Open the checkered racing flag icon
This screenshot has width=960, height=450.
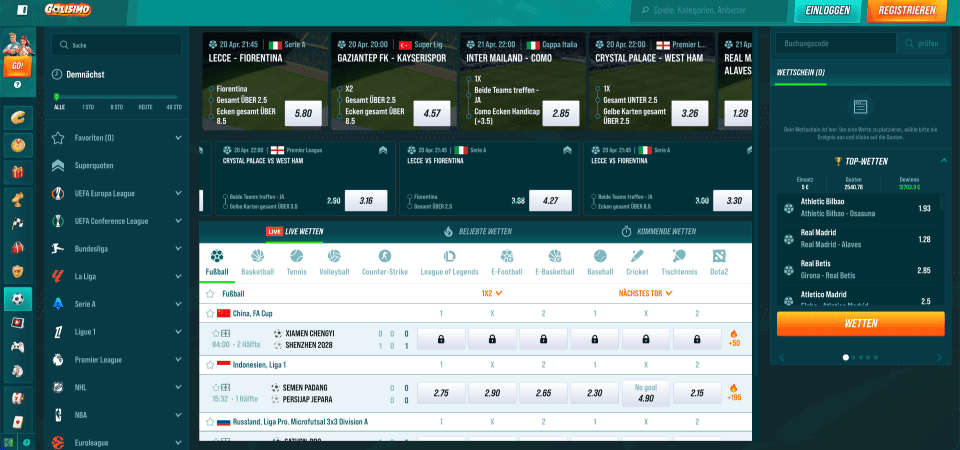(18, 223)
